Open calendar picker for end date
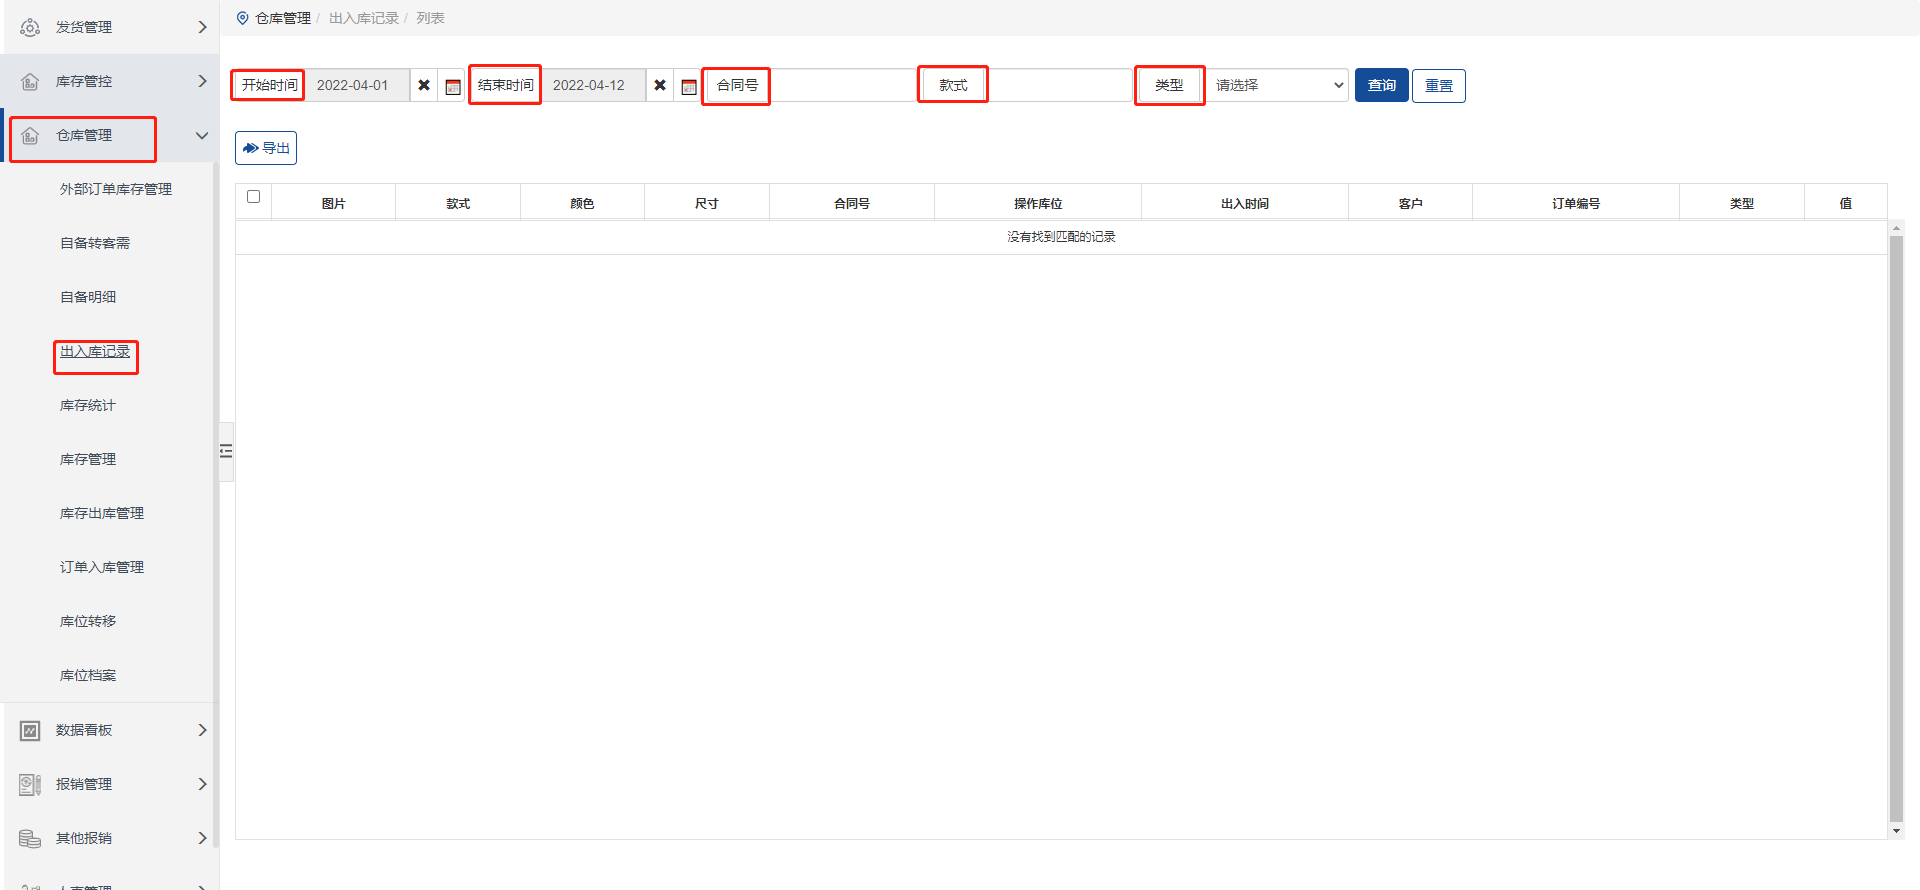Screen dimensions: 1920x890 click(x=689, y=86)
